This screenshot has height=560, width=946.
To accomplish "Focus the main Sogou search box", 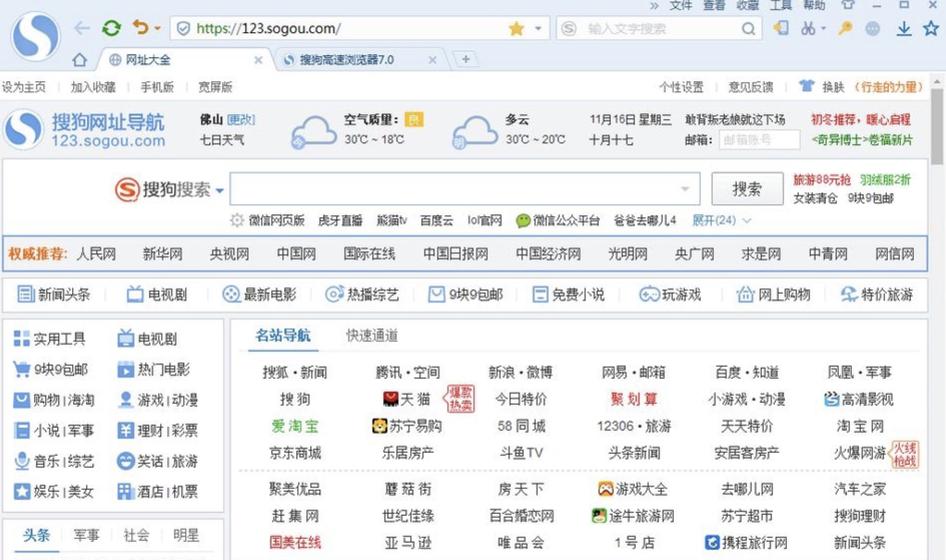I will click(465, 189).
